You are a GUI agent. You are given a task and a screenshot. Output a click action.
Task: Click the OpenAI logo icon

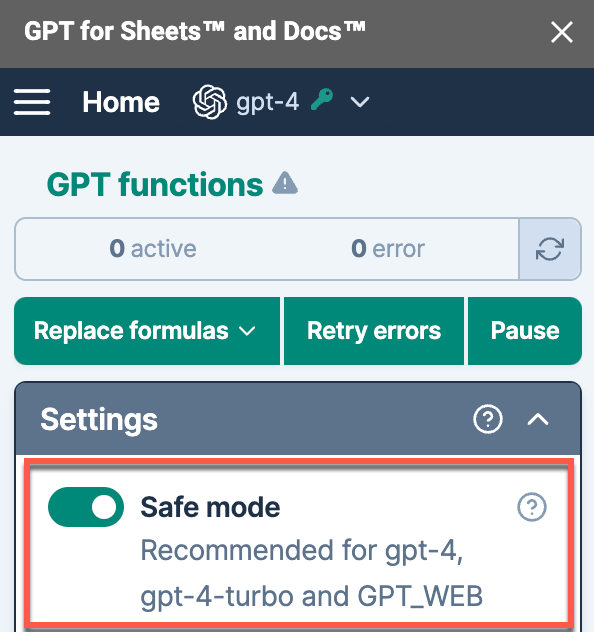point(210,102)
